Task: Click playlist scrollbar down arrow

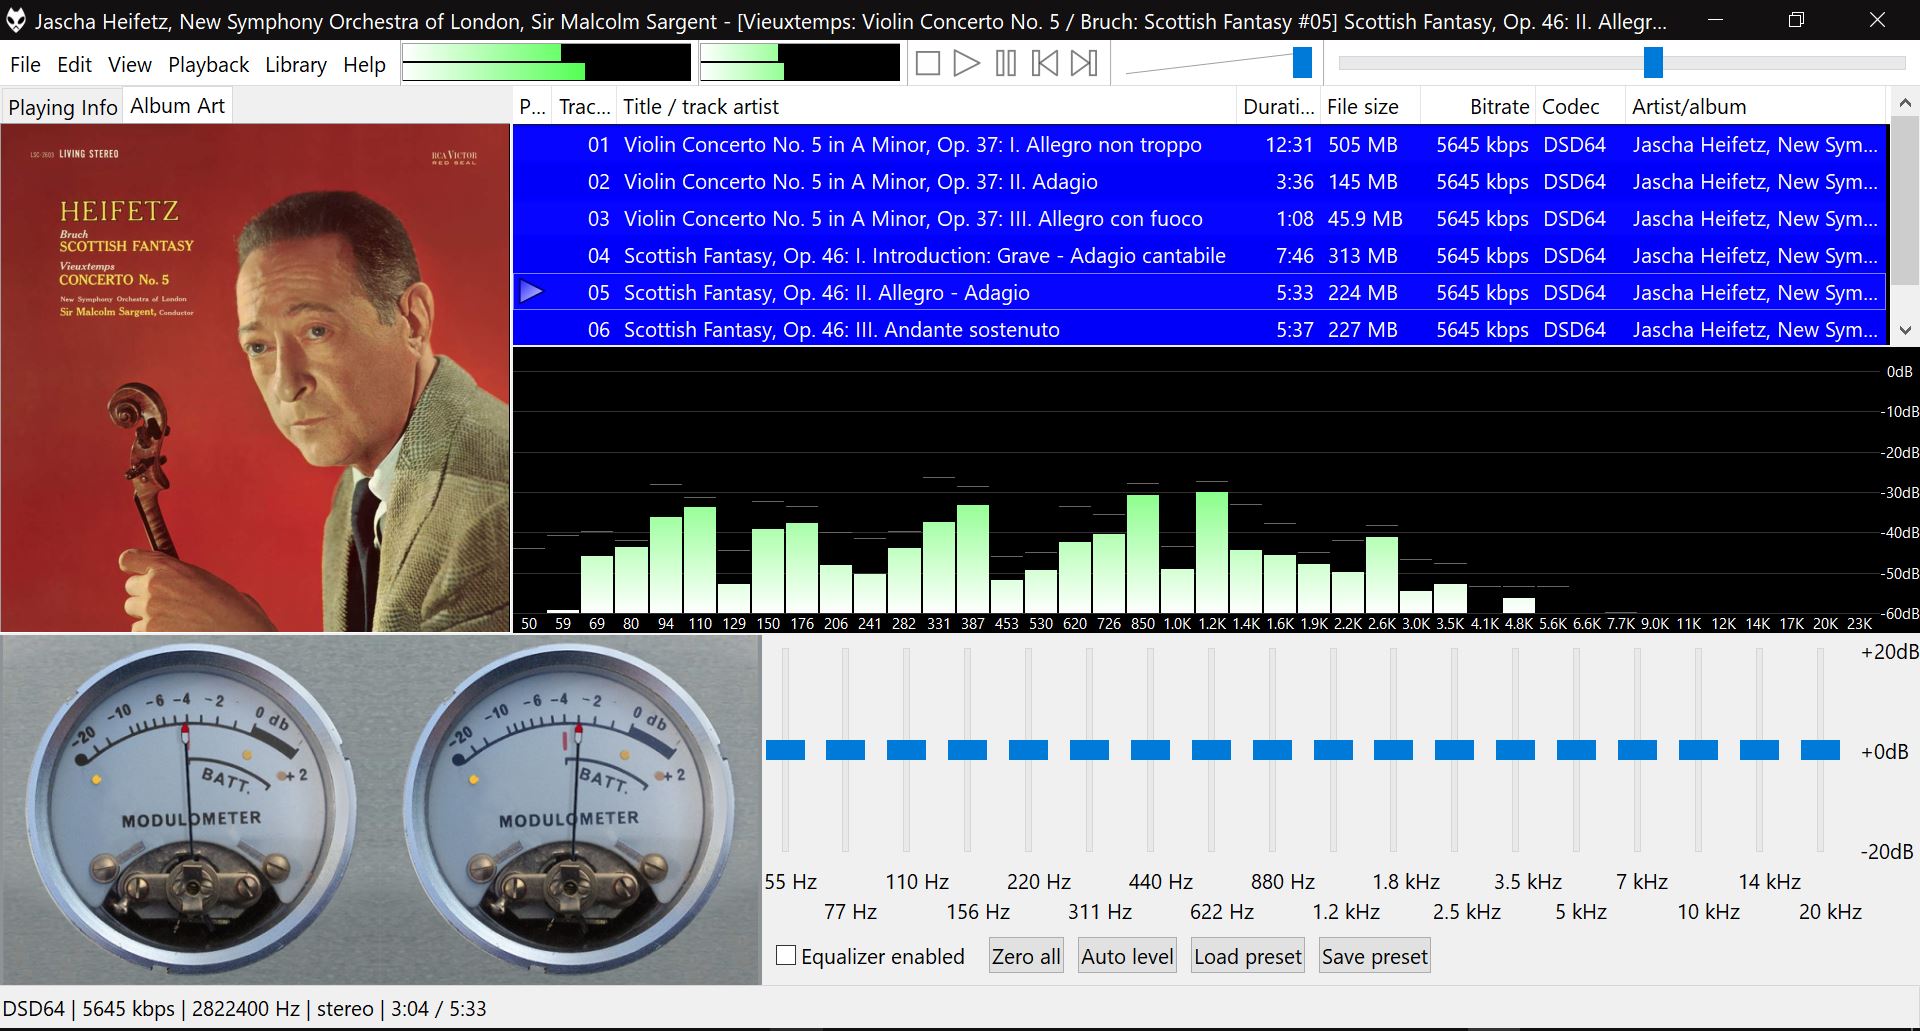Action: tap(1904, 330)
